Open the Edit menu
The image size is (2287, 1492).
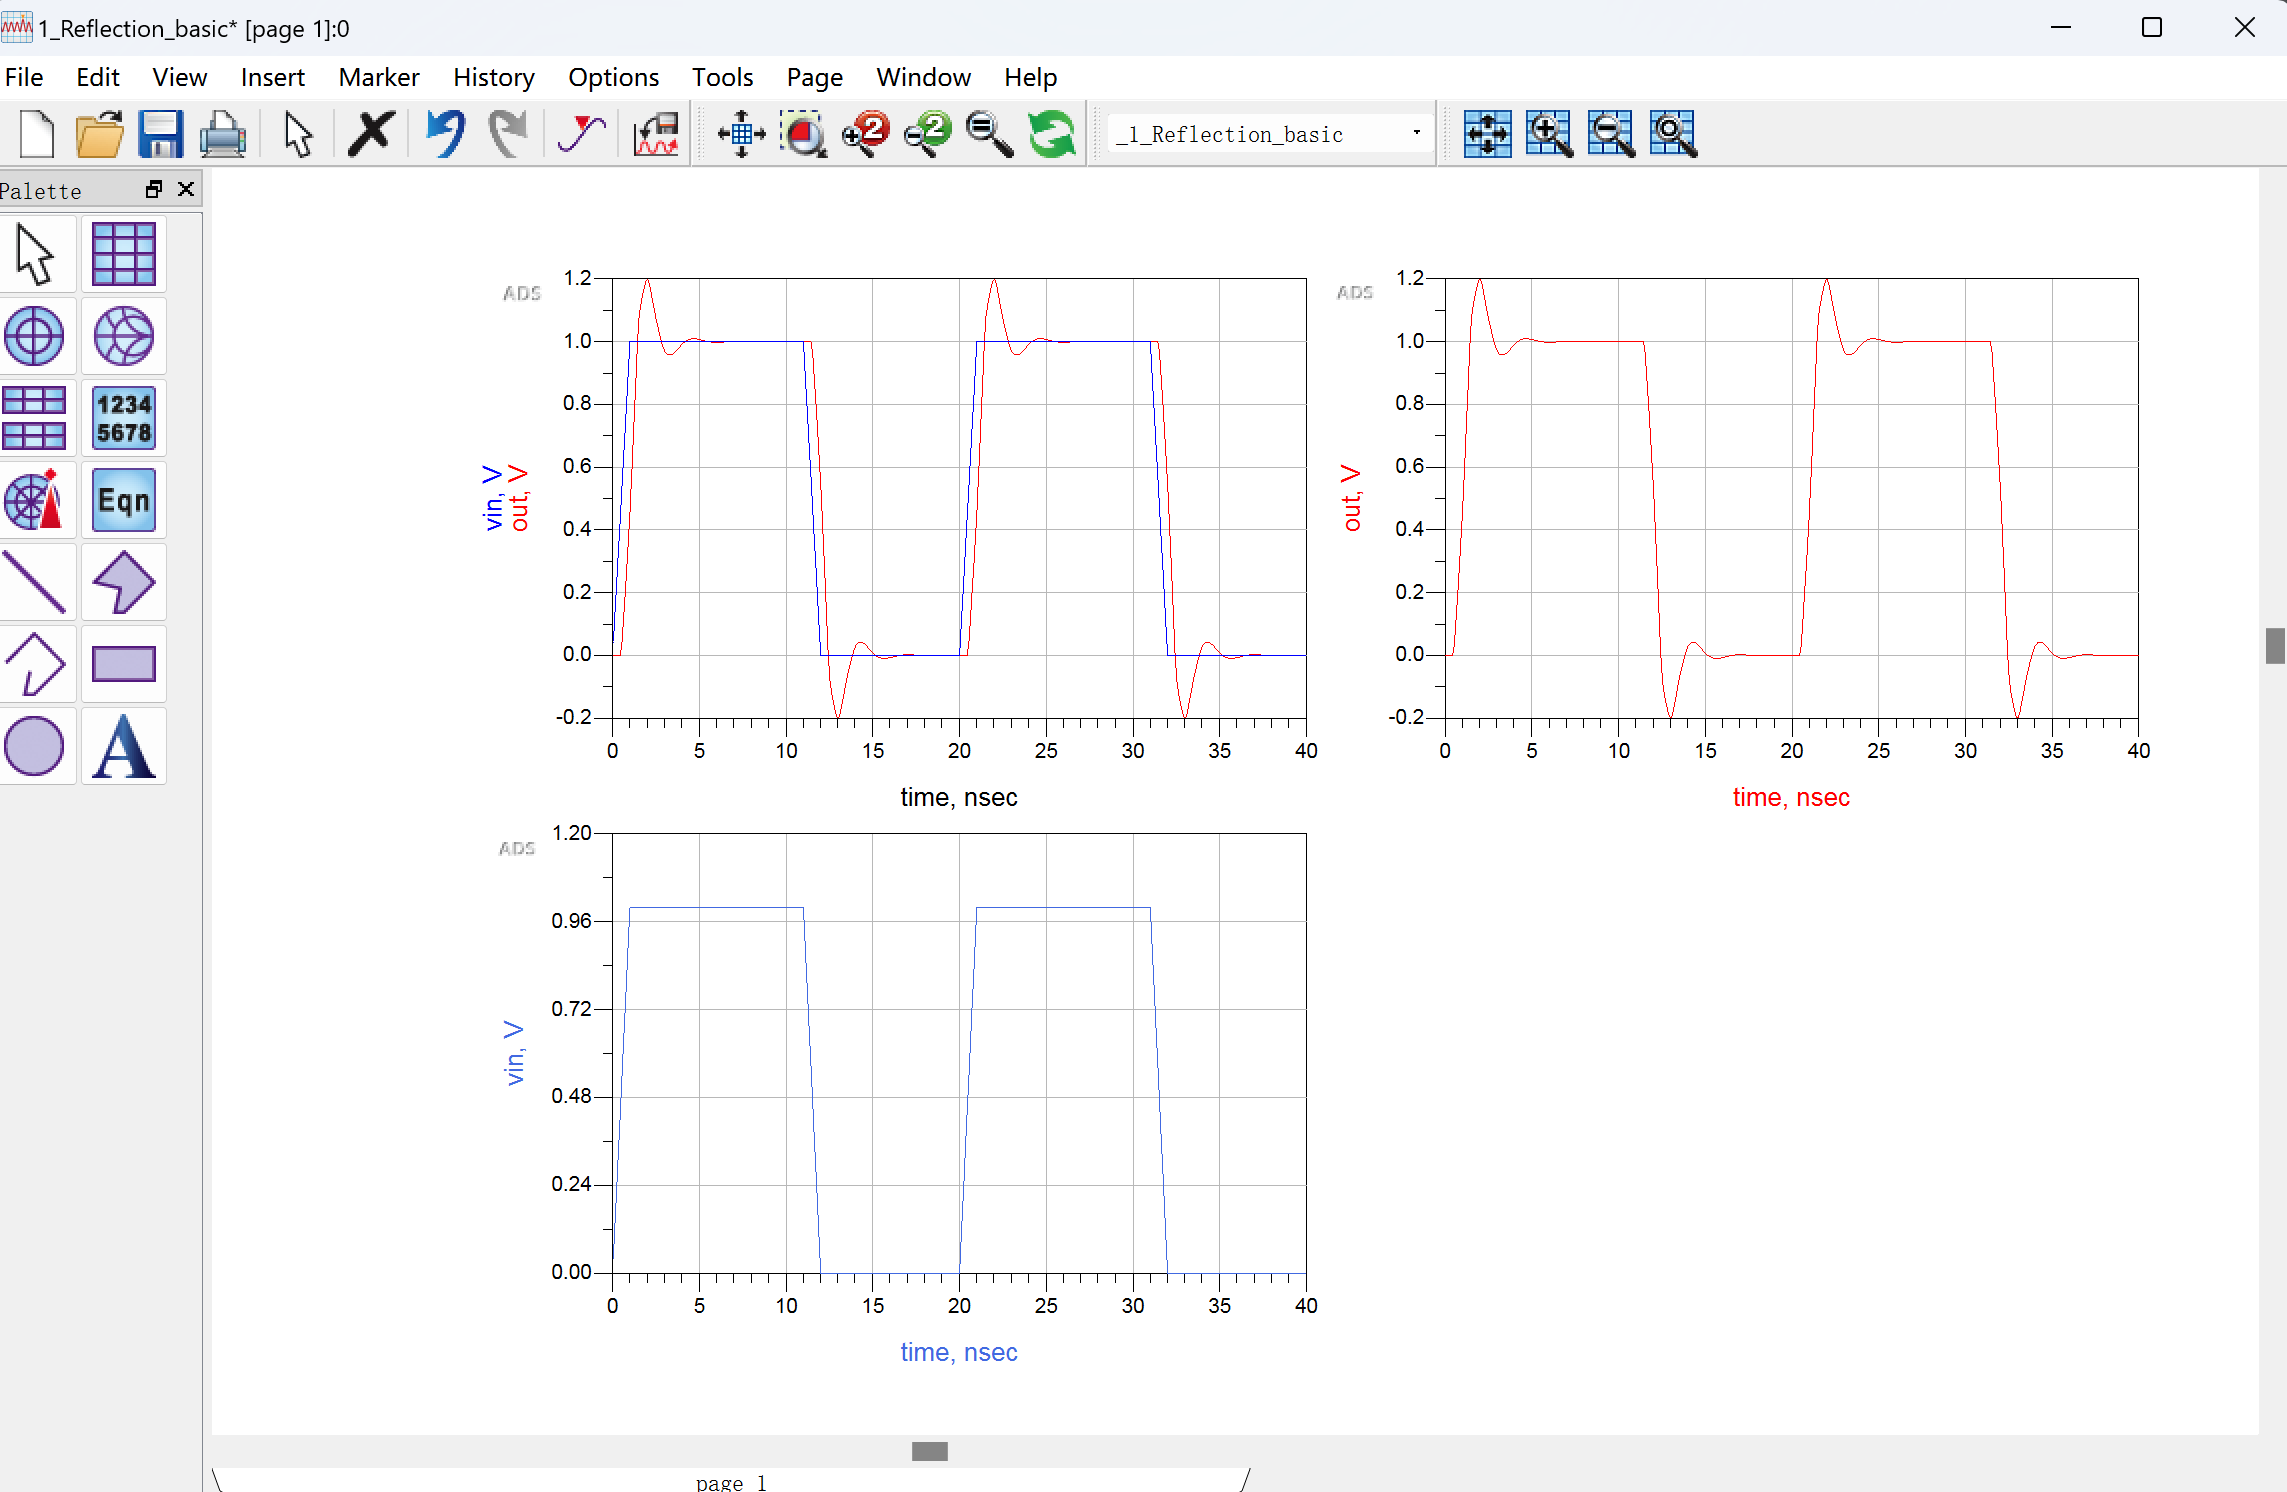(x=98, y=77)
